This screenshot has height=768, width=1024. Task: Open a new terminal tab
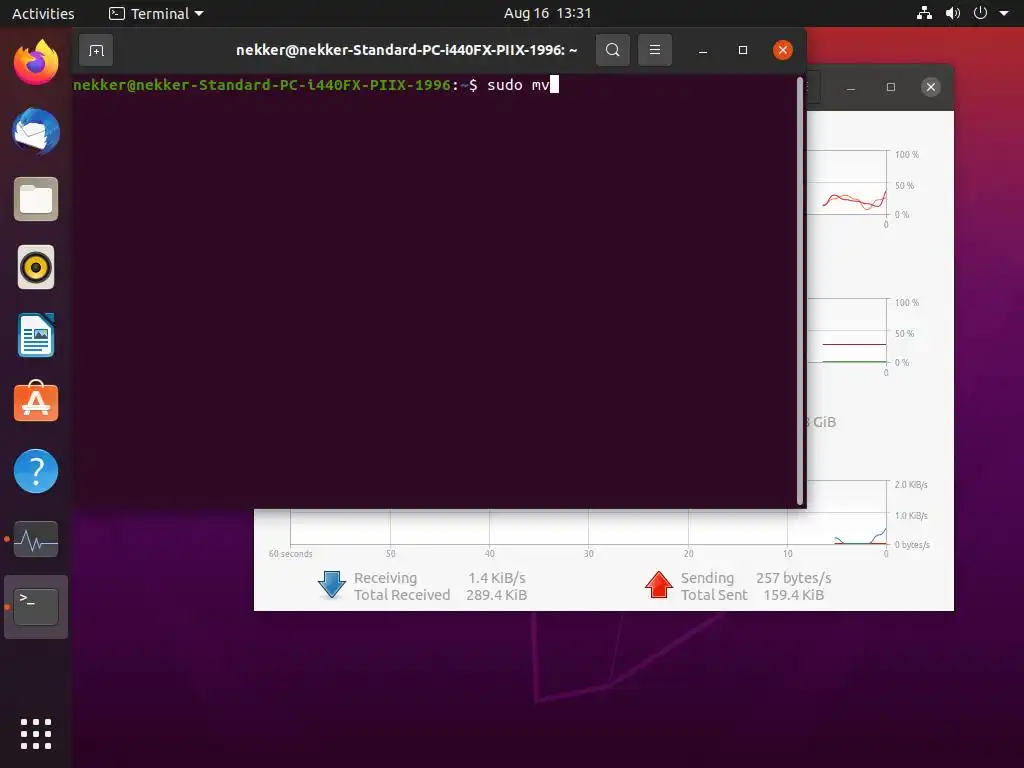tap(96, 50)
